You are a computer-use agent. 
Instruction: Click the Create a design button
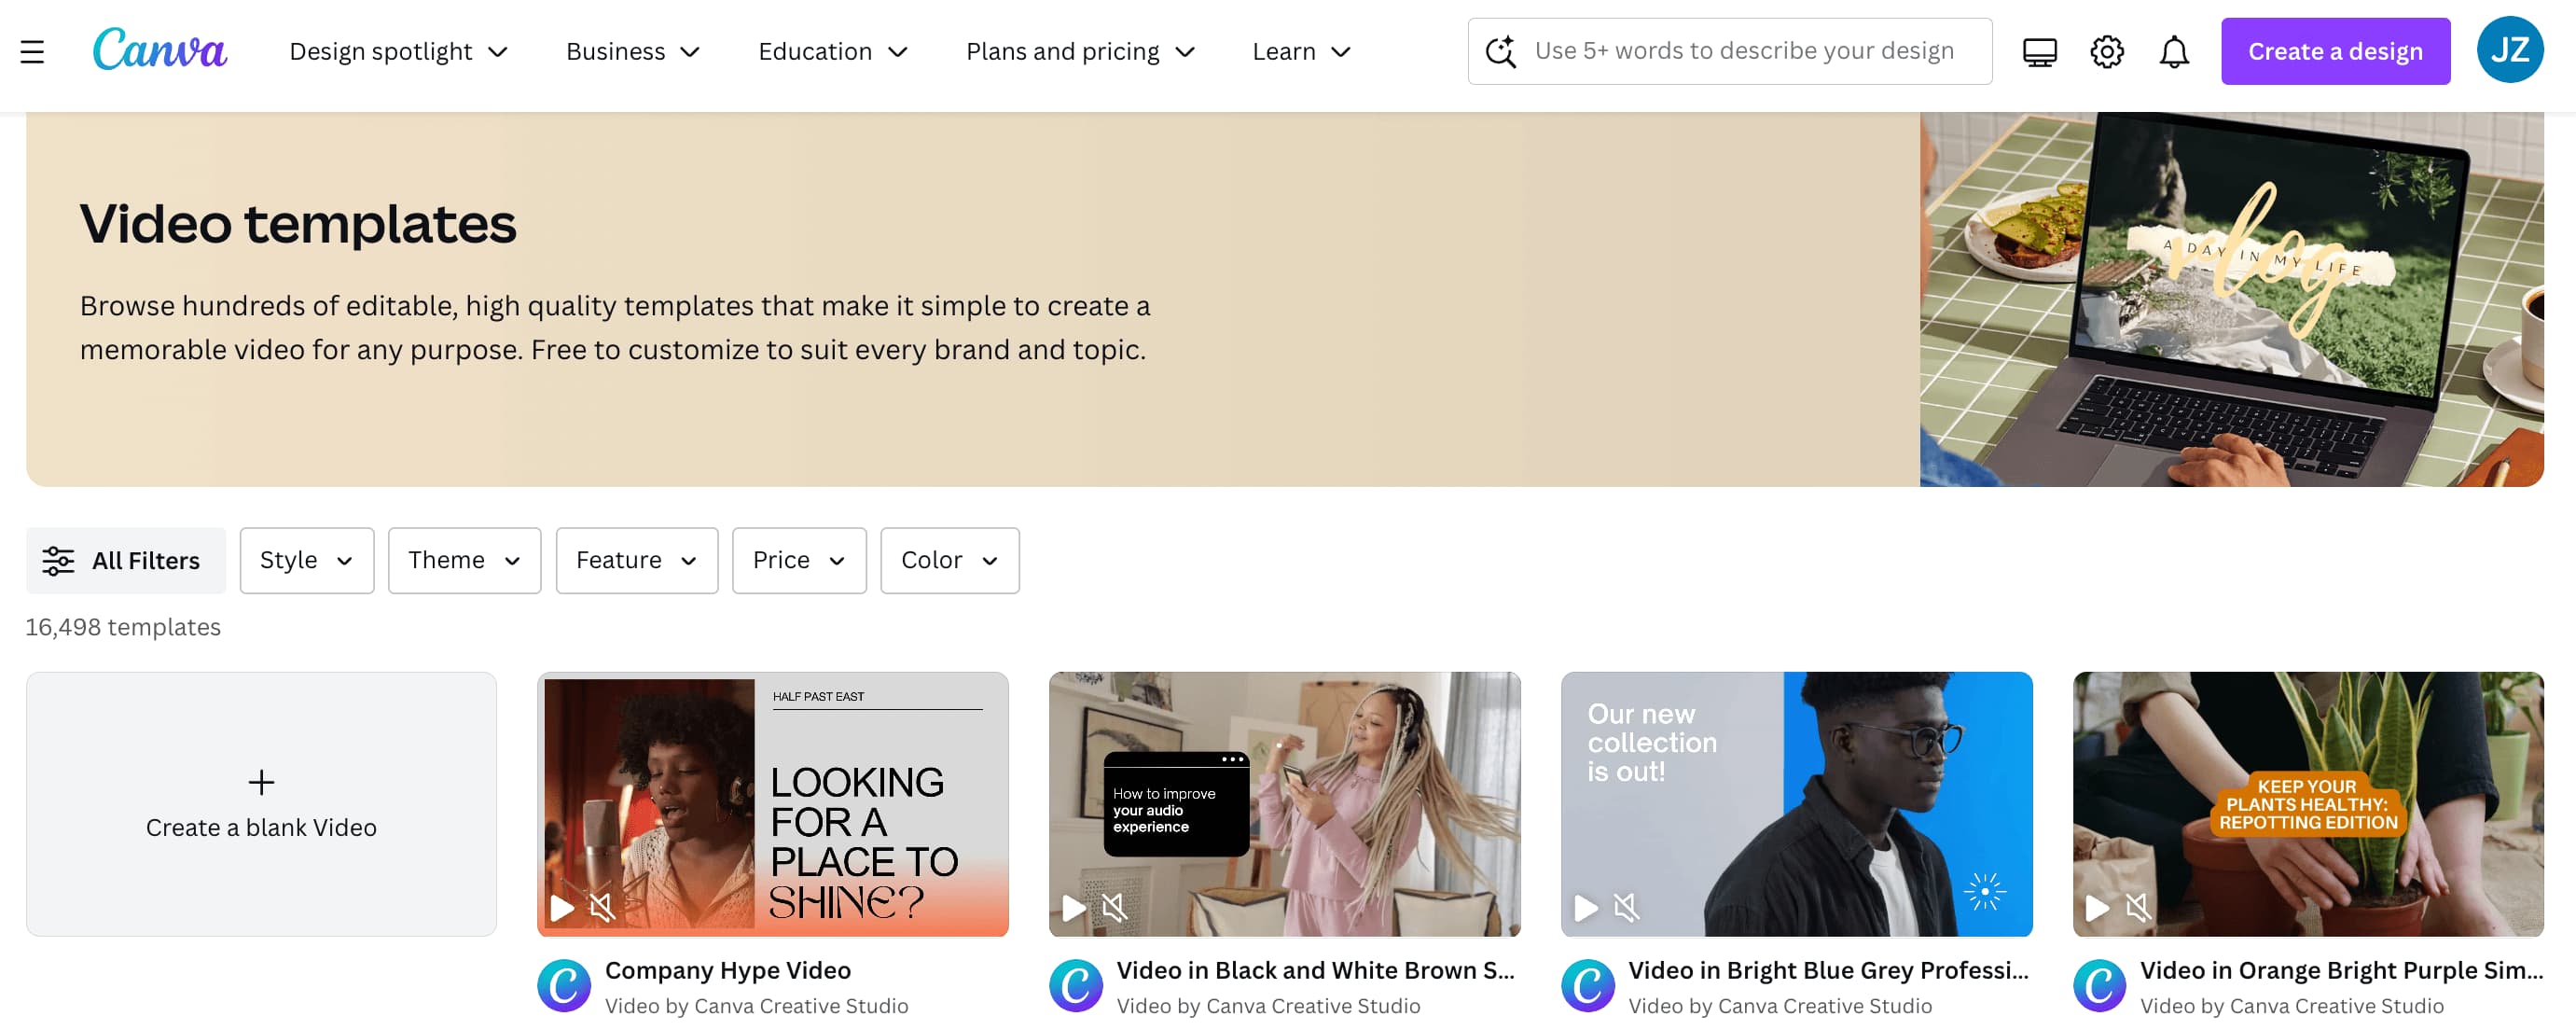2335,51
